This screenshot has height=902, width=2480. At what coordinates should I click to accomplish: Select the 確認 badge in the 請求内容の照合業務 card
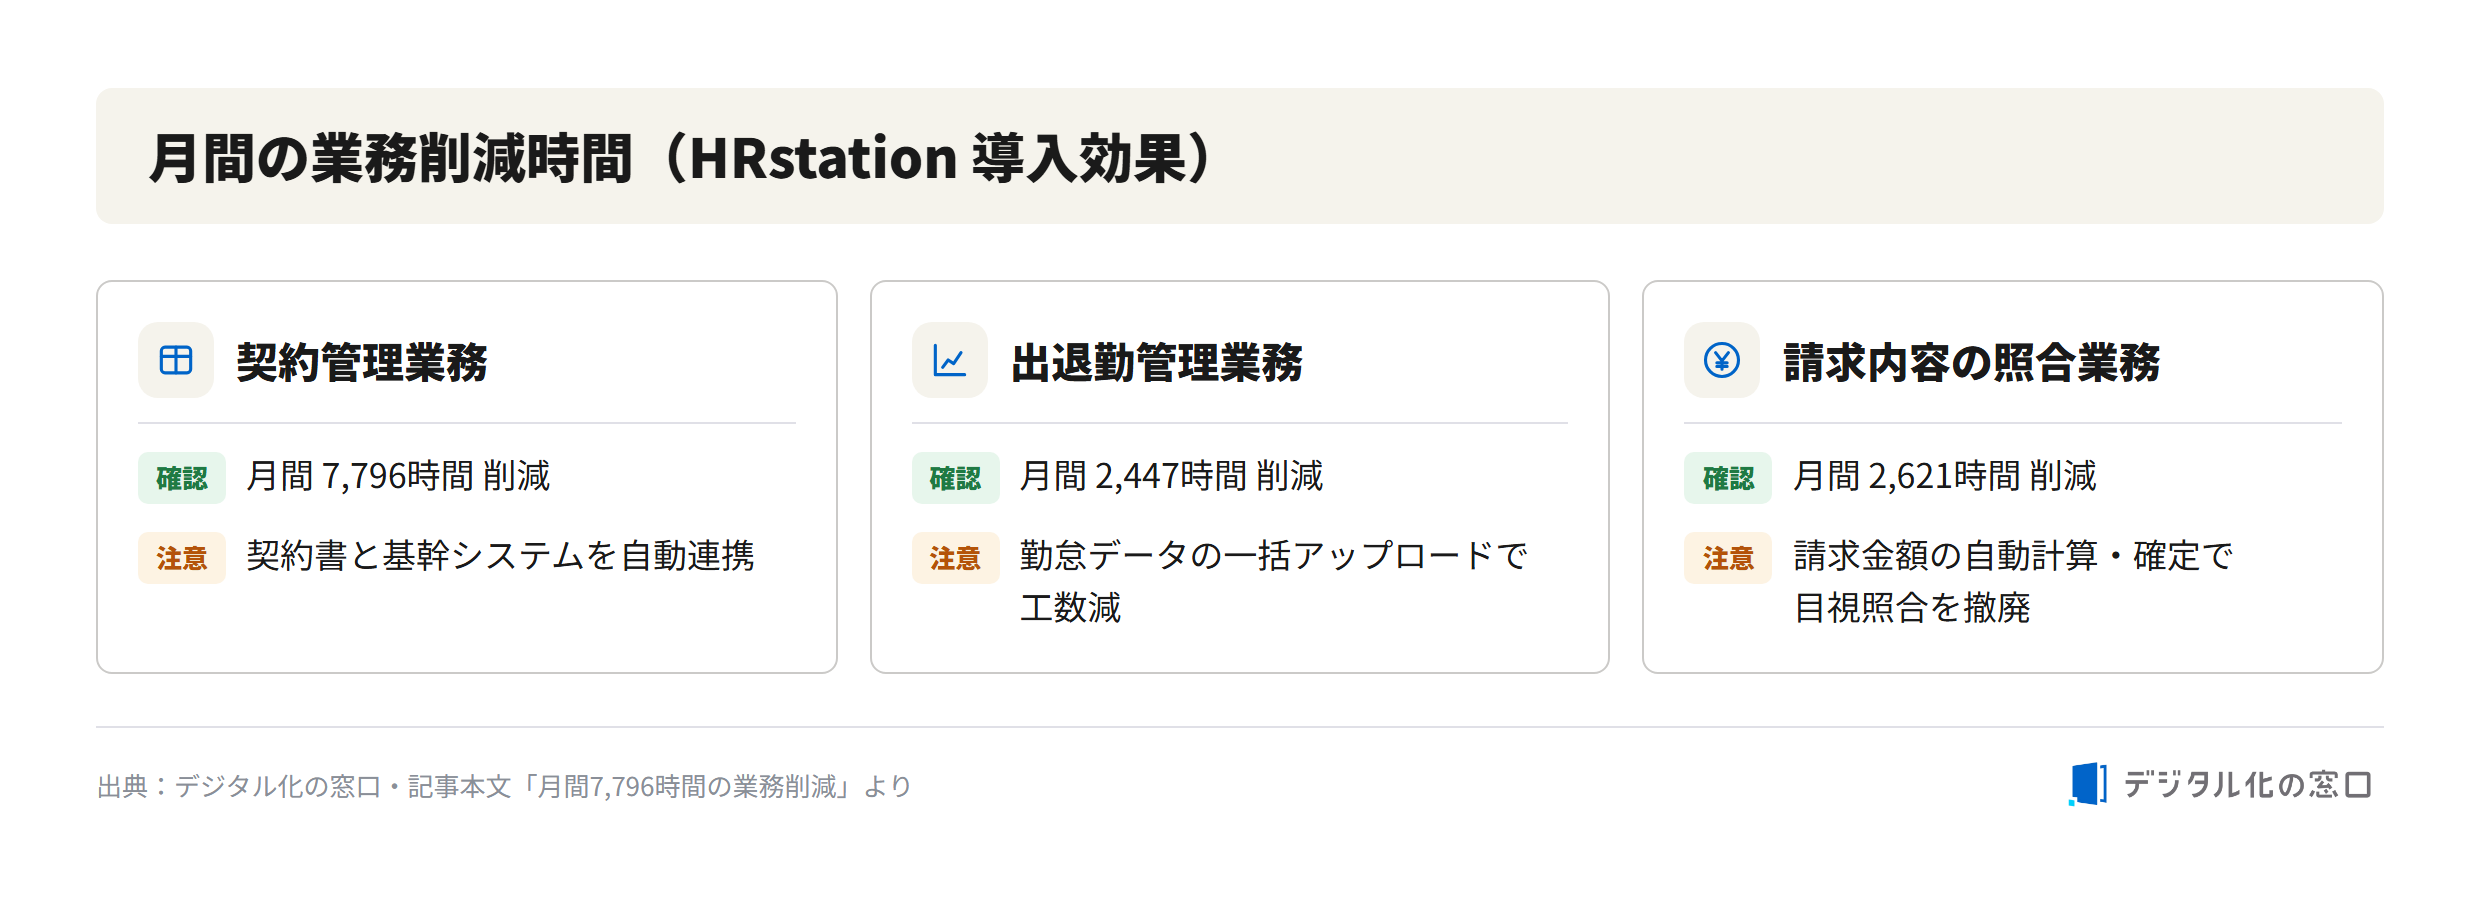[1728, 478]
